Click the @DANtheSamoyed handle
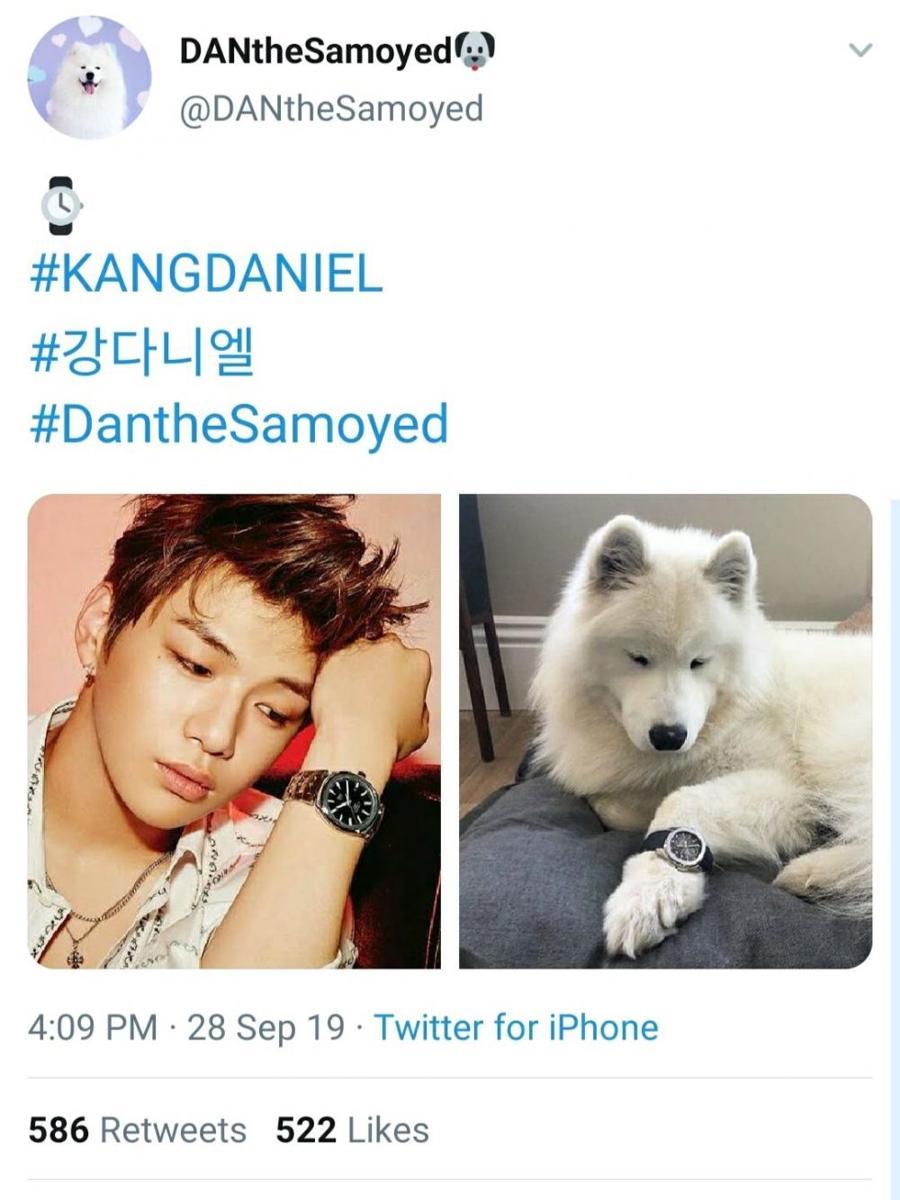 (331, 108)
